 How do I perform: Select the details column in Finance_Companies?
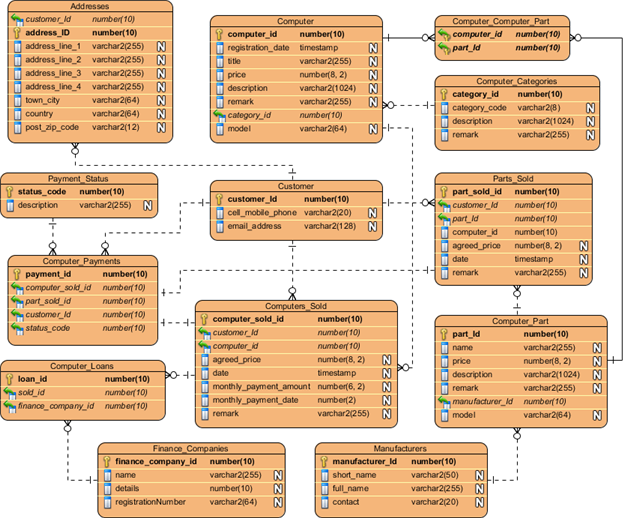(127, 489)
